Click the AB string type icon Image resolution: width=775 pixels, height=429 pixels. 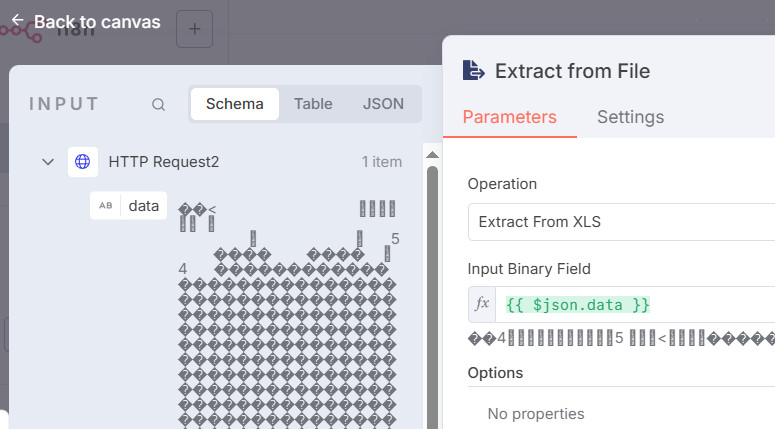tap(106, 206)
